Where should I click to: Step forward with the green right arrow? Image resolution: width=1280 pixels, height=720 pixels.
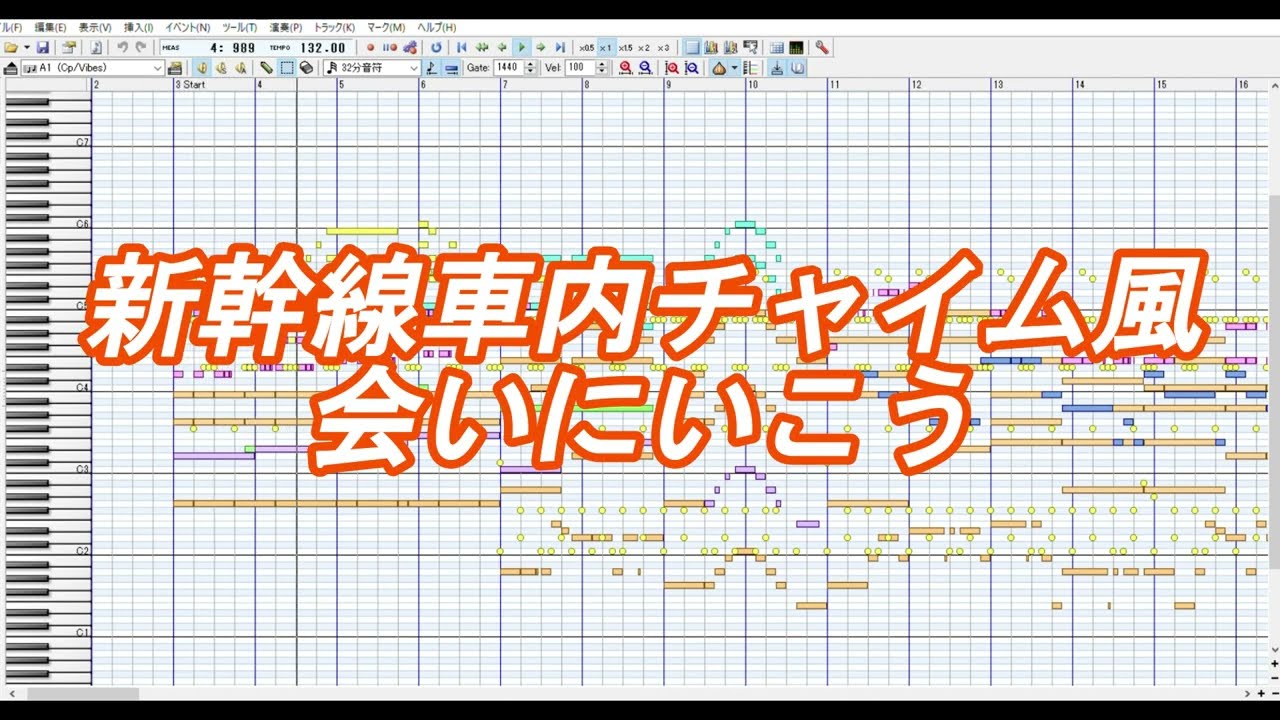click(540, 47)
